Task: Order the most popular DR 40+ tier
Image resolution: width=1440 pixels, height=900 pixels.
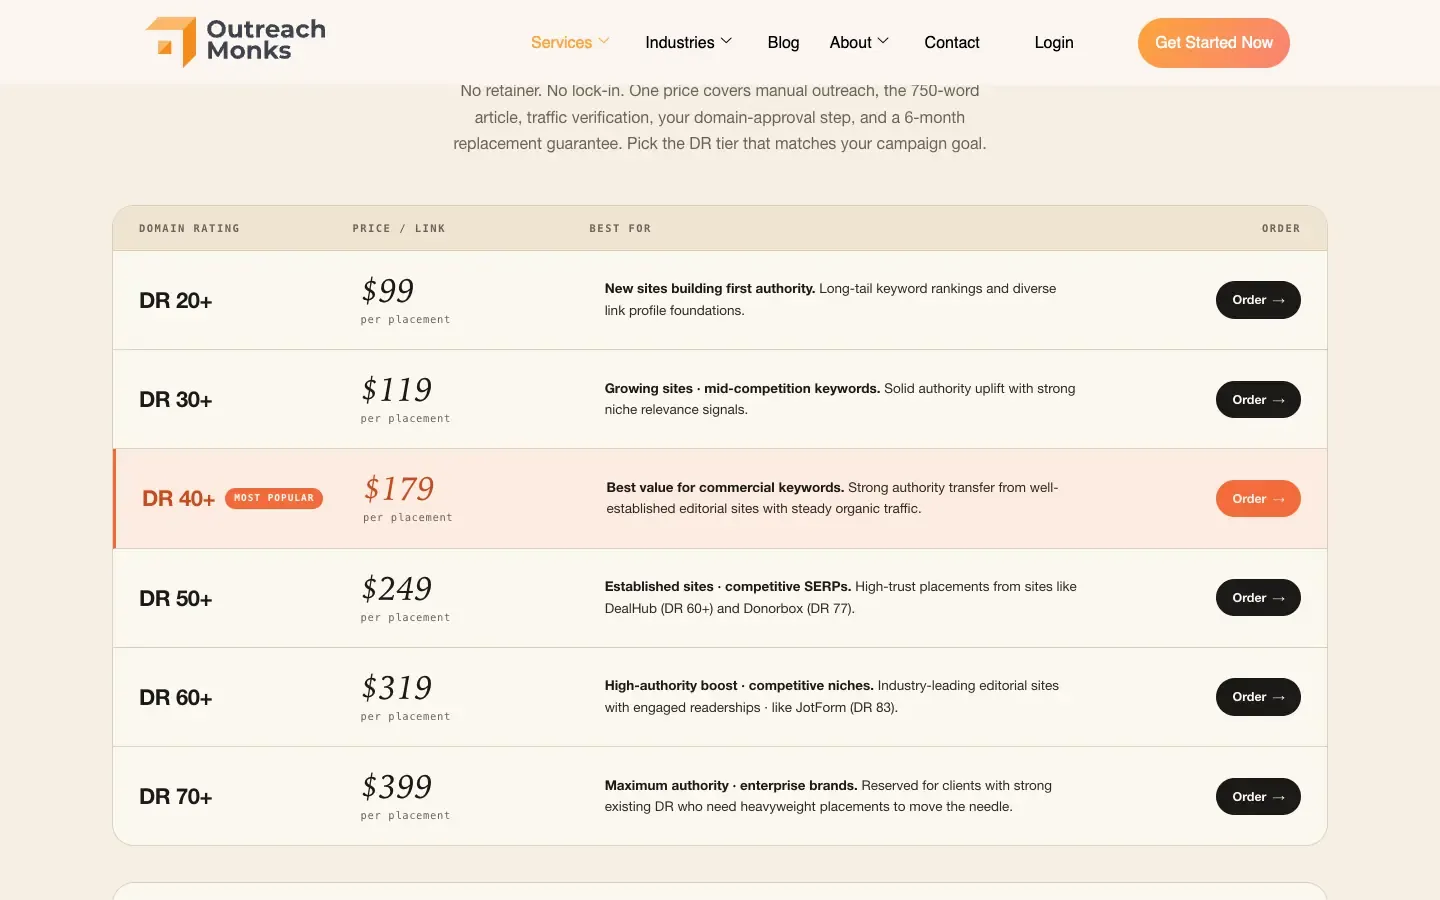Action: (1258, 499)
